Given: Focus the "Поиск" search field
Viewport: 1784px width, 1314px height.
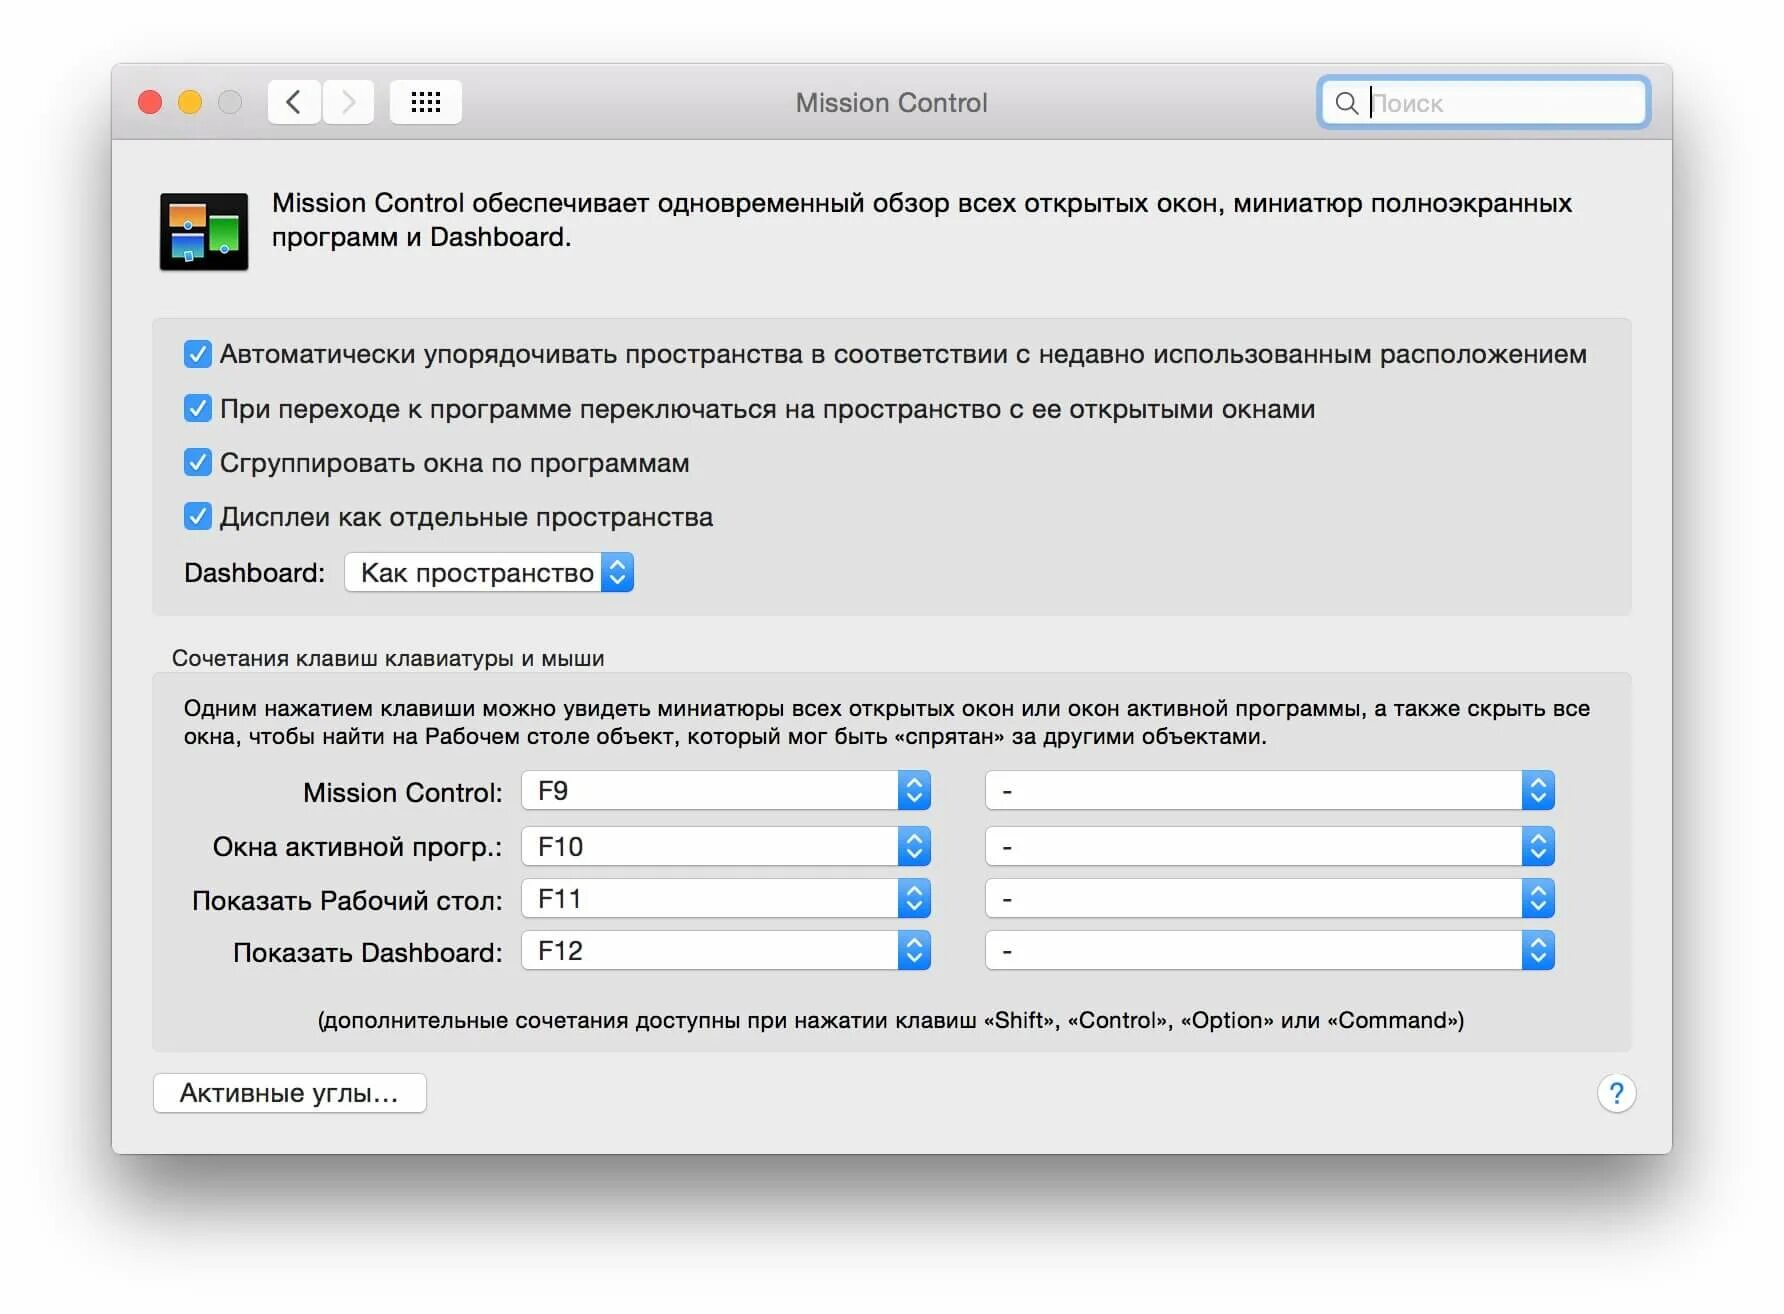Looking at the screenshot, I should pos(1483,103).
